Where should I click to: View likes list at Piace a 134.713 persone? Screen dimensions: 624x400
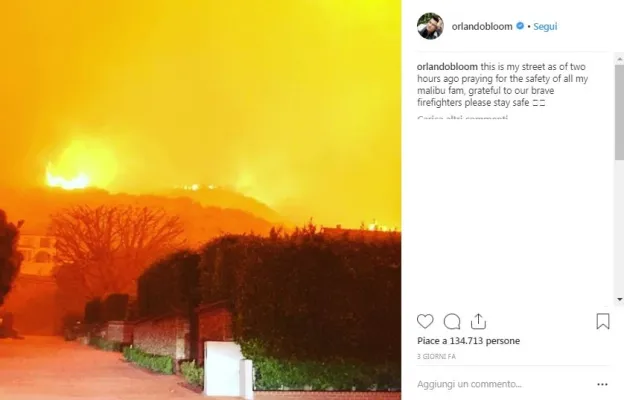tap(468, 341)
